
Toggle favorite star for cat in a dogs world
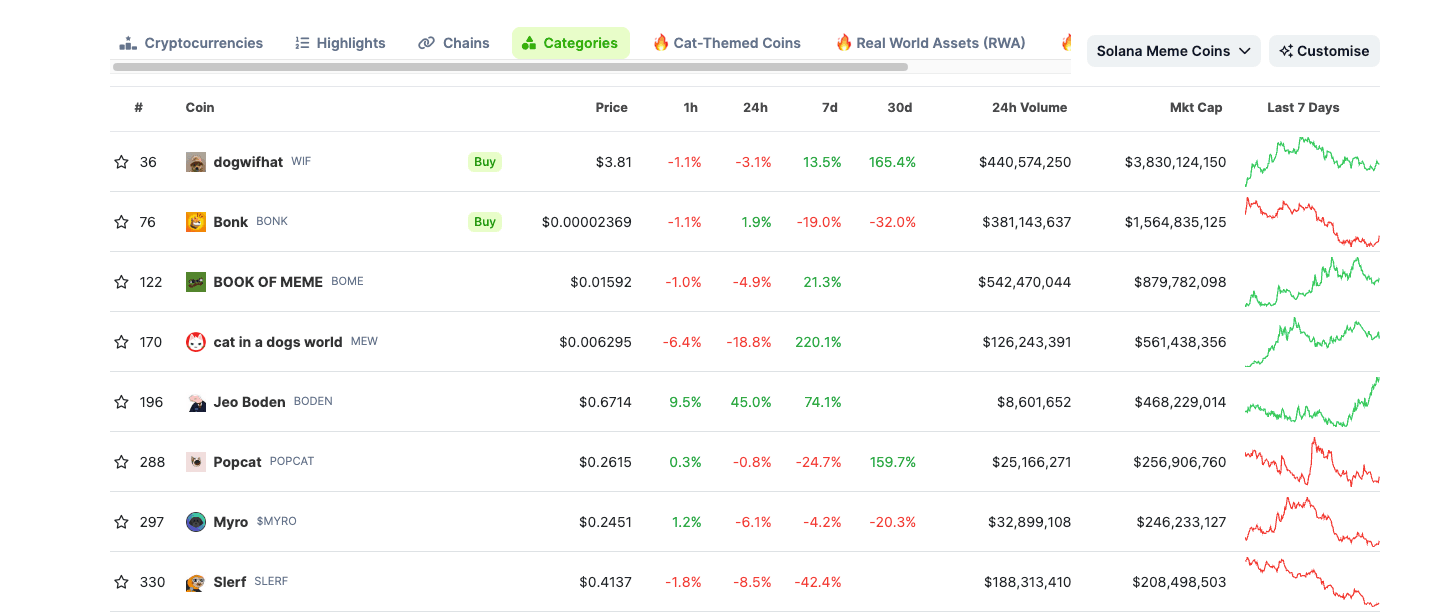121,342
